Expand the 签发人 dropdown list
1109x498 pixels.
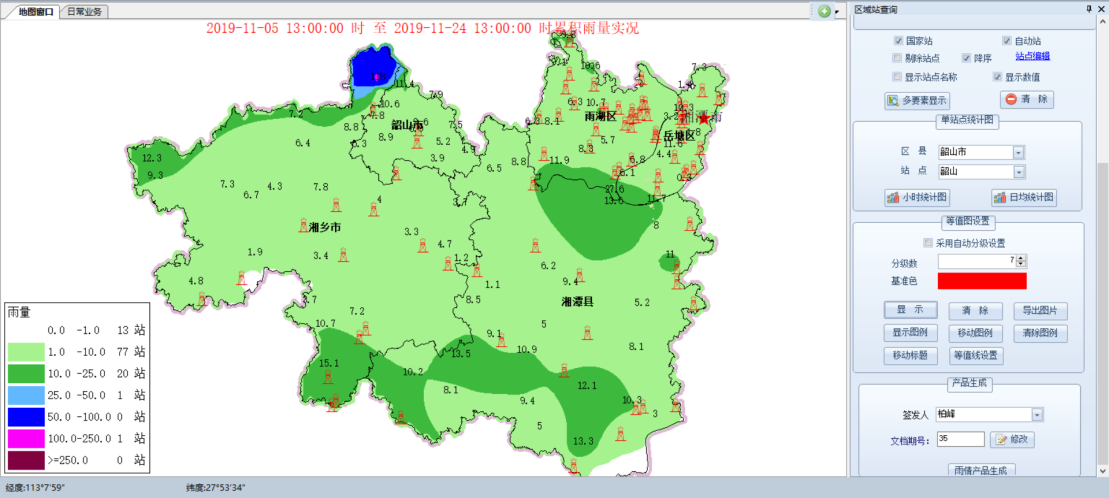[x=1036, y=414]
